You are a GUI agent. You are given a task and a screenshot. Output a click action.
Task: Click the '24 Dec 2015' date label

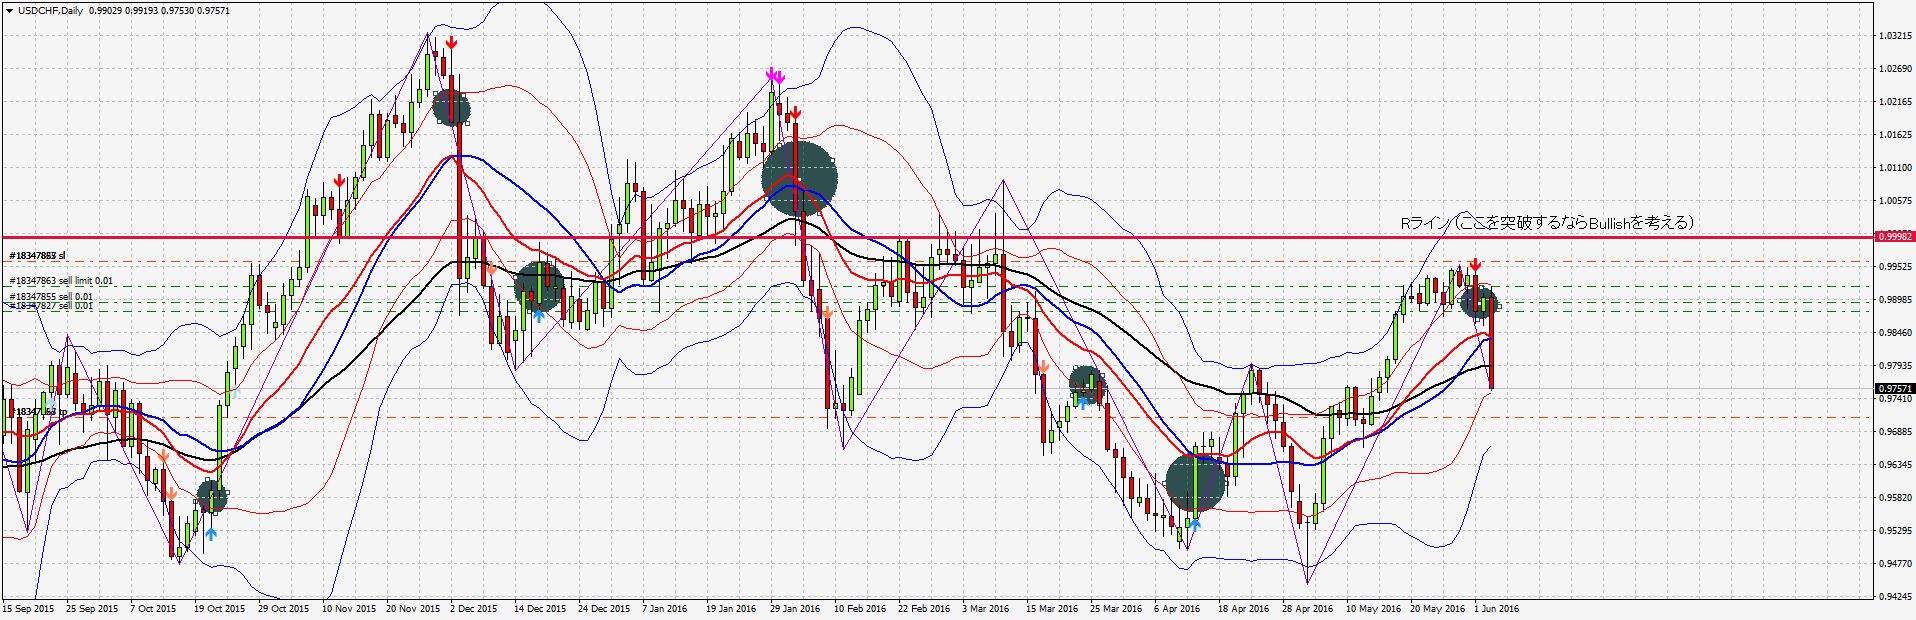click(604, 609)
